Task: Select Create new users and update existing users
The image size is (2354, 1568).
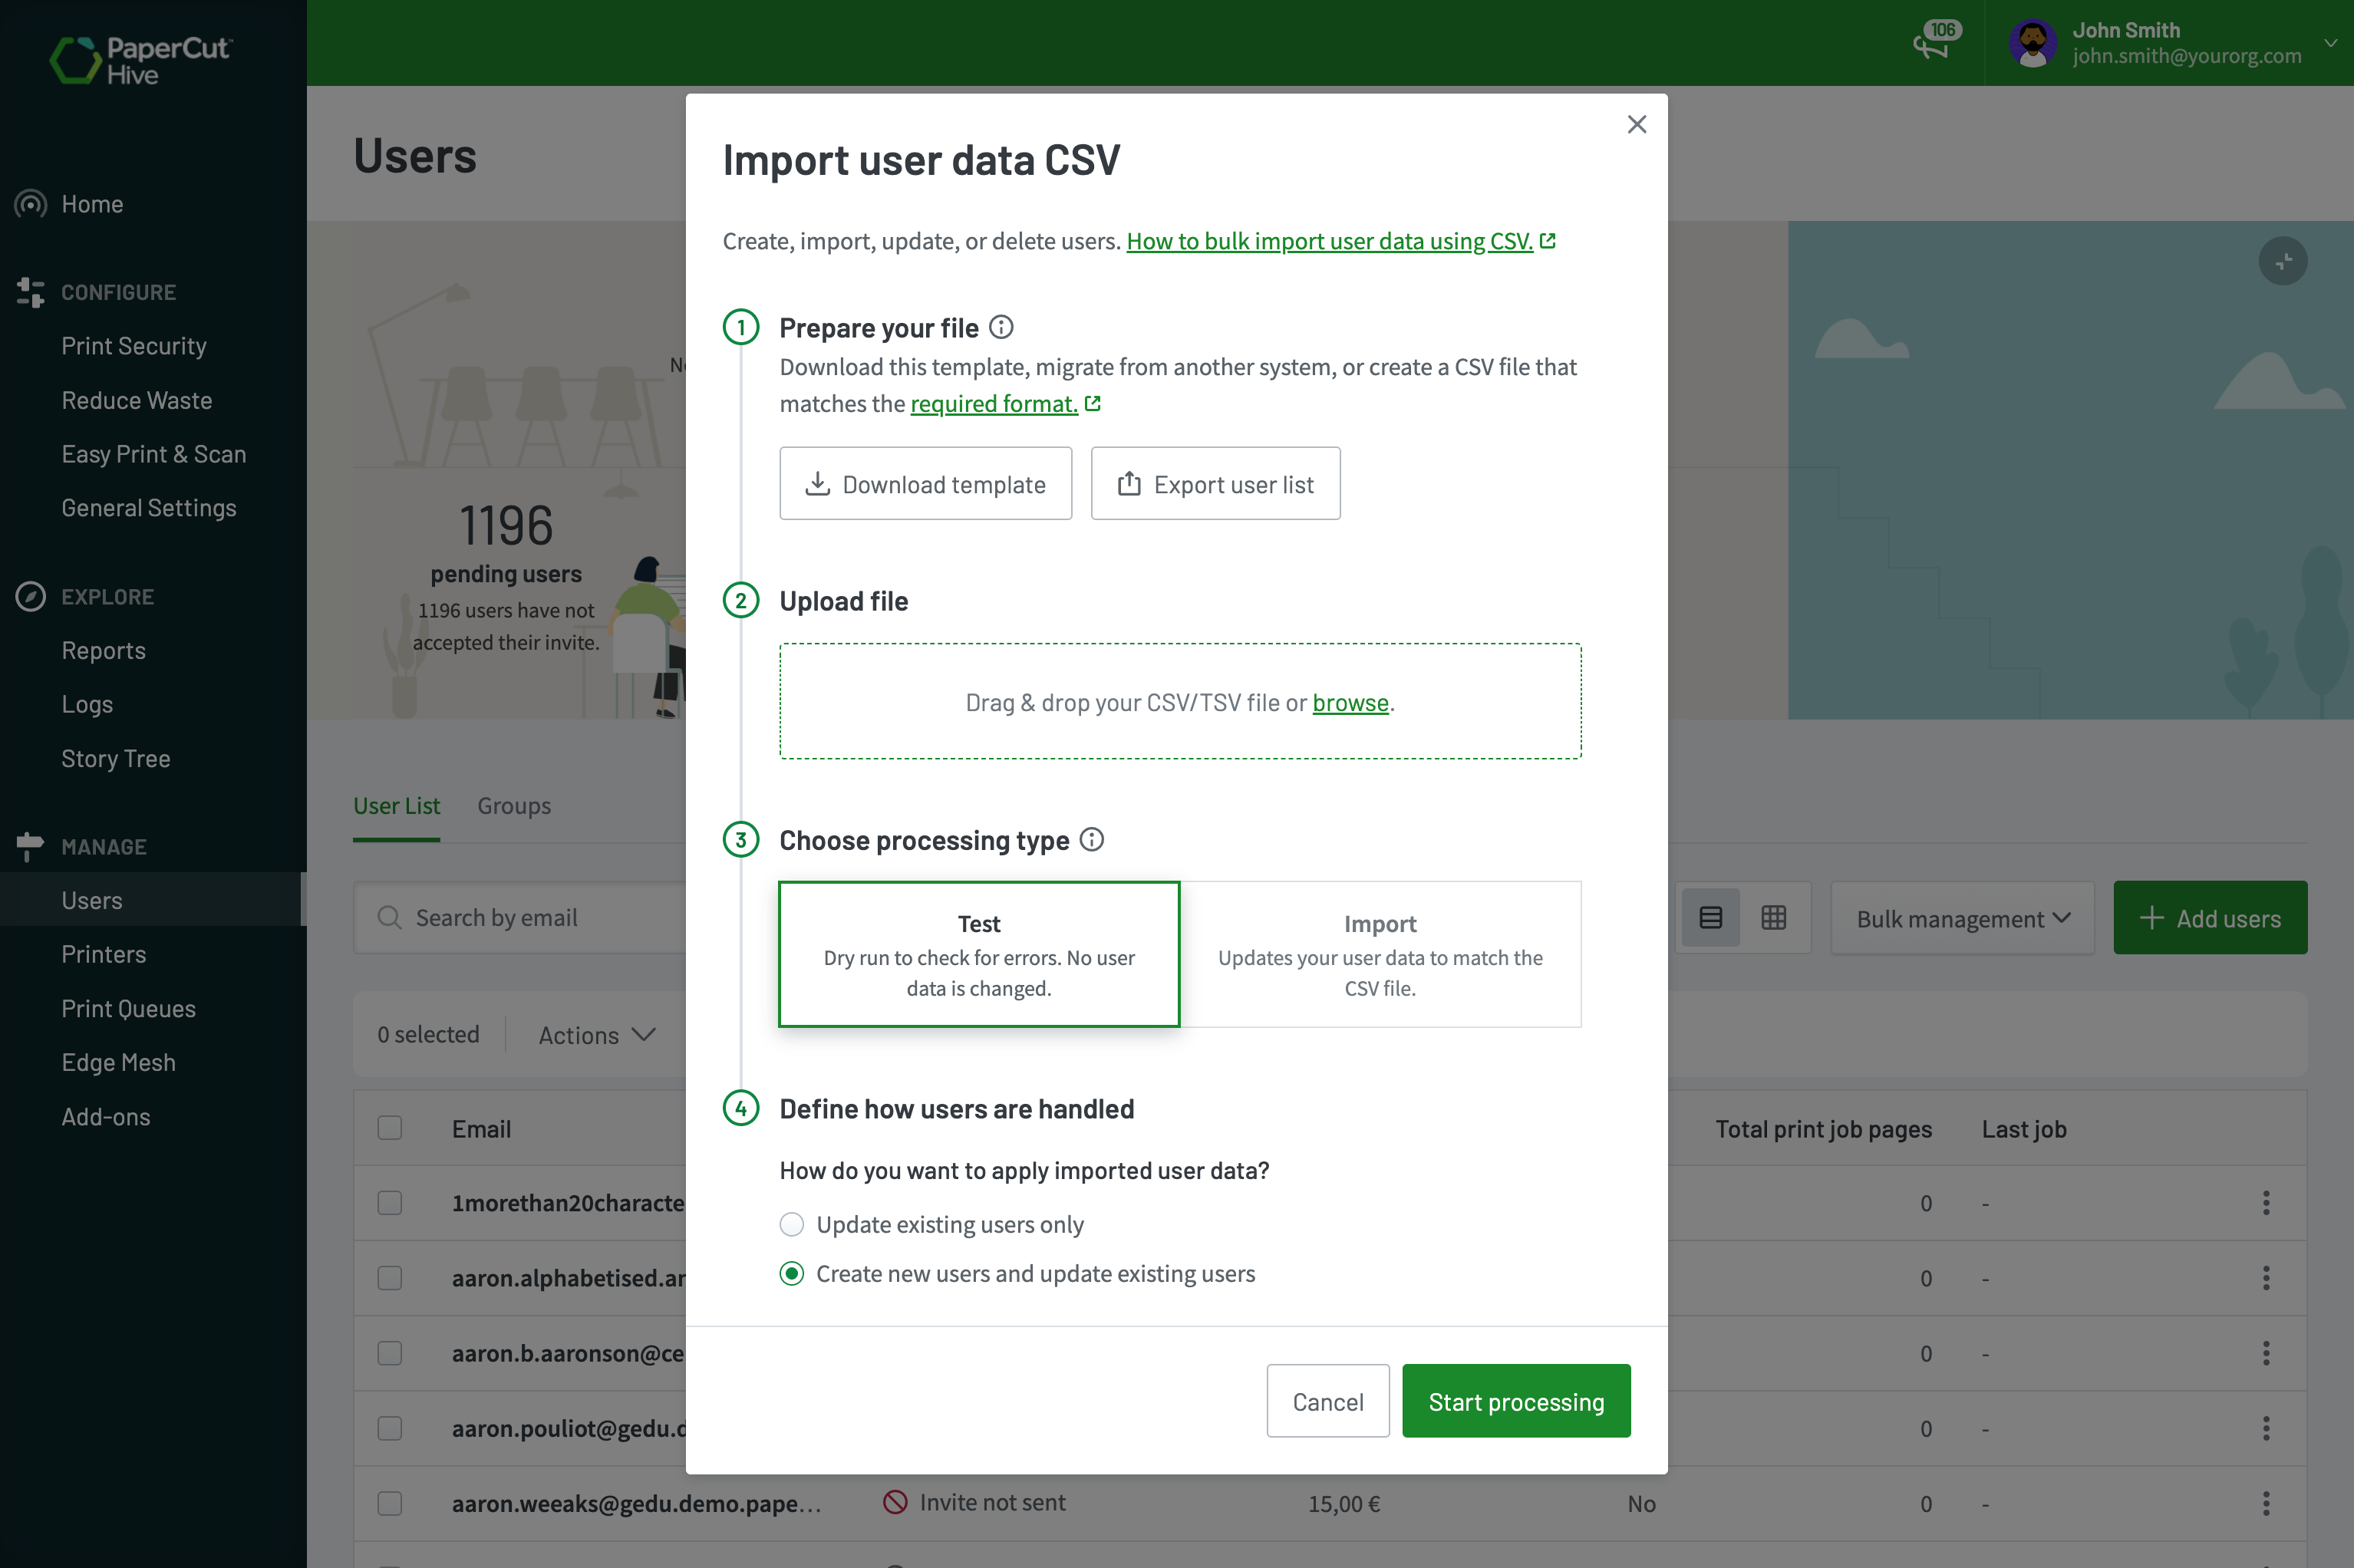Action: click(792, 1273)
